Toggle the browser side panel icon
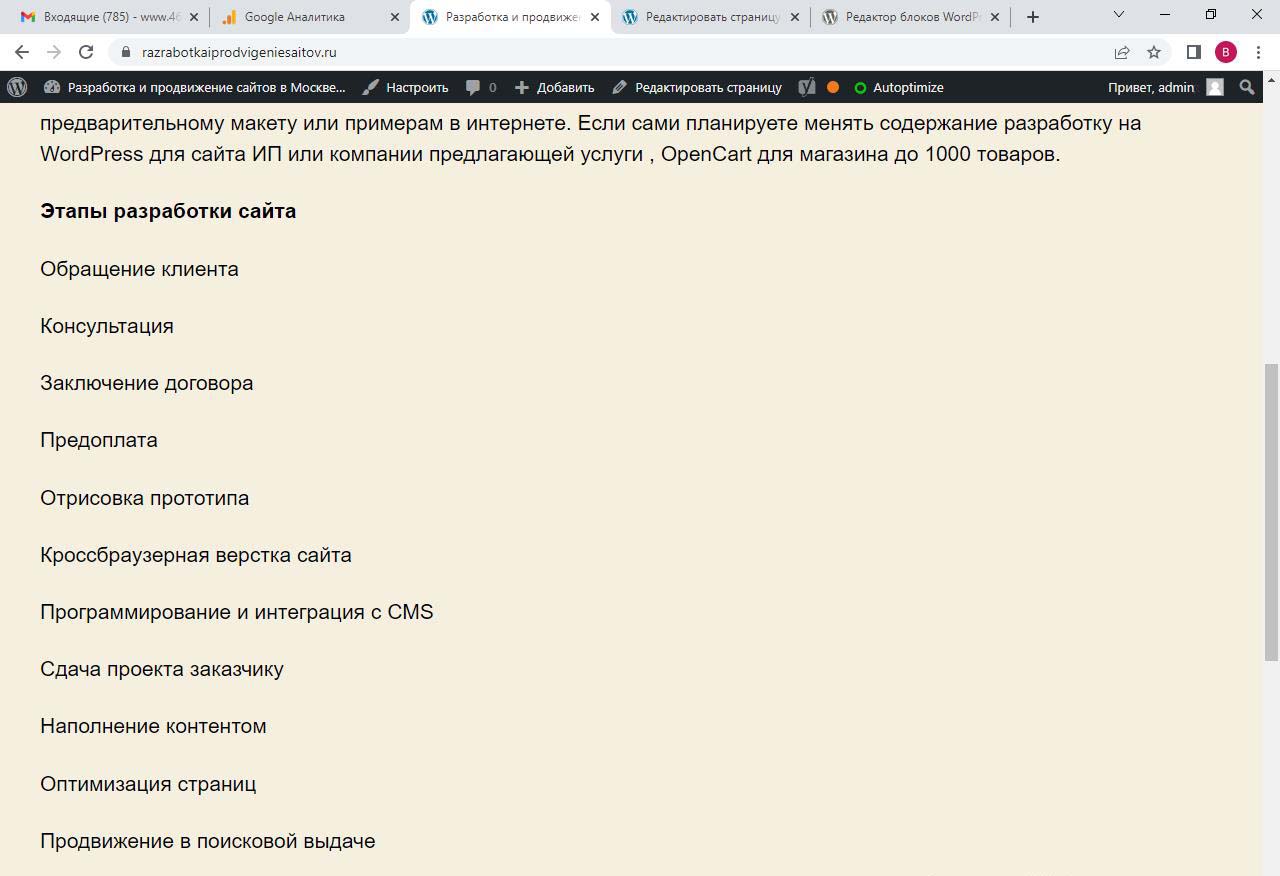 1193,52
